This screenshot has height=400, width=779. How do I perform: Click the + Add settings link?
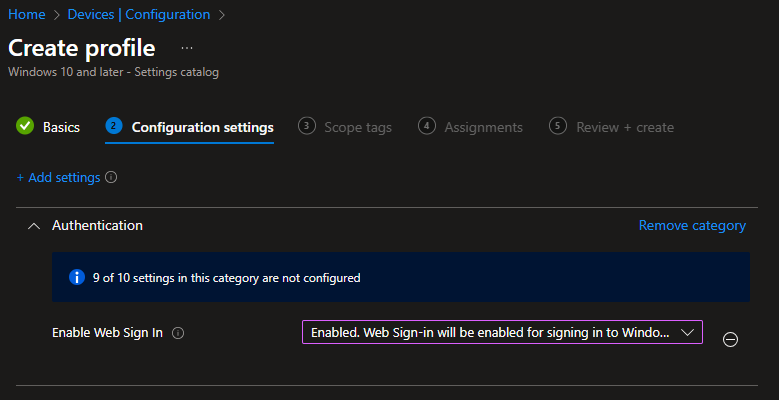point(59,177)
